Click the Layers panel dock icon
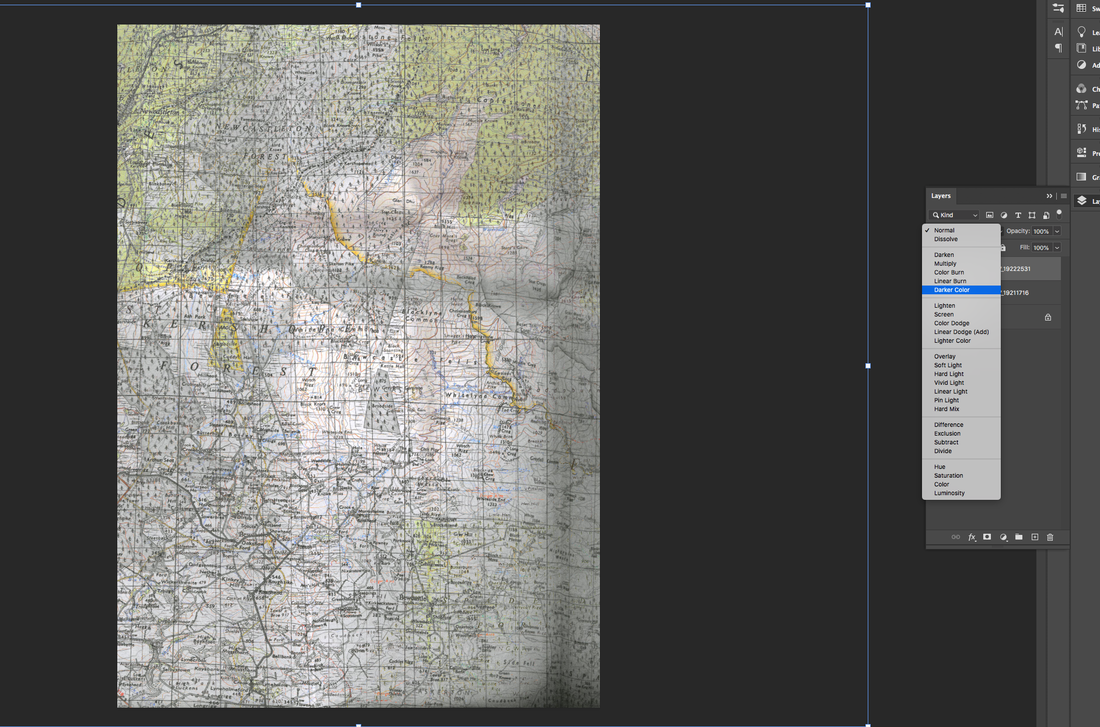 point(1081,201)
